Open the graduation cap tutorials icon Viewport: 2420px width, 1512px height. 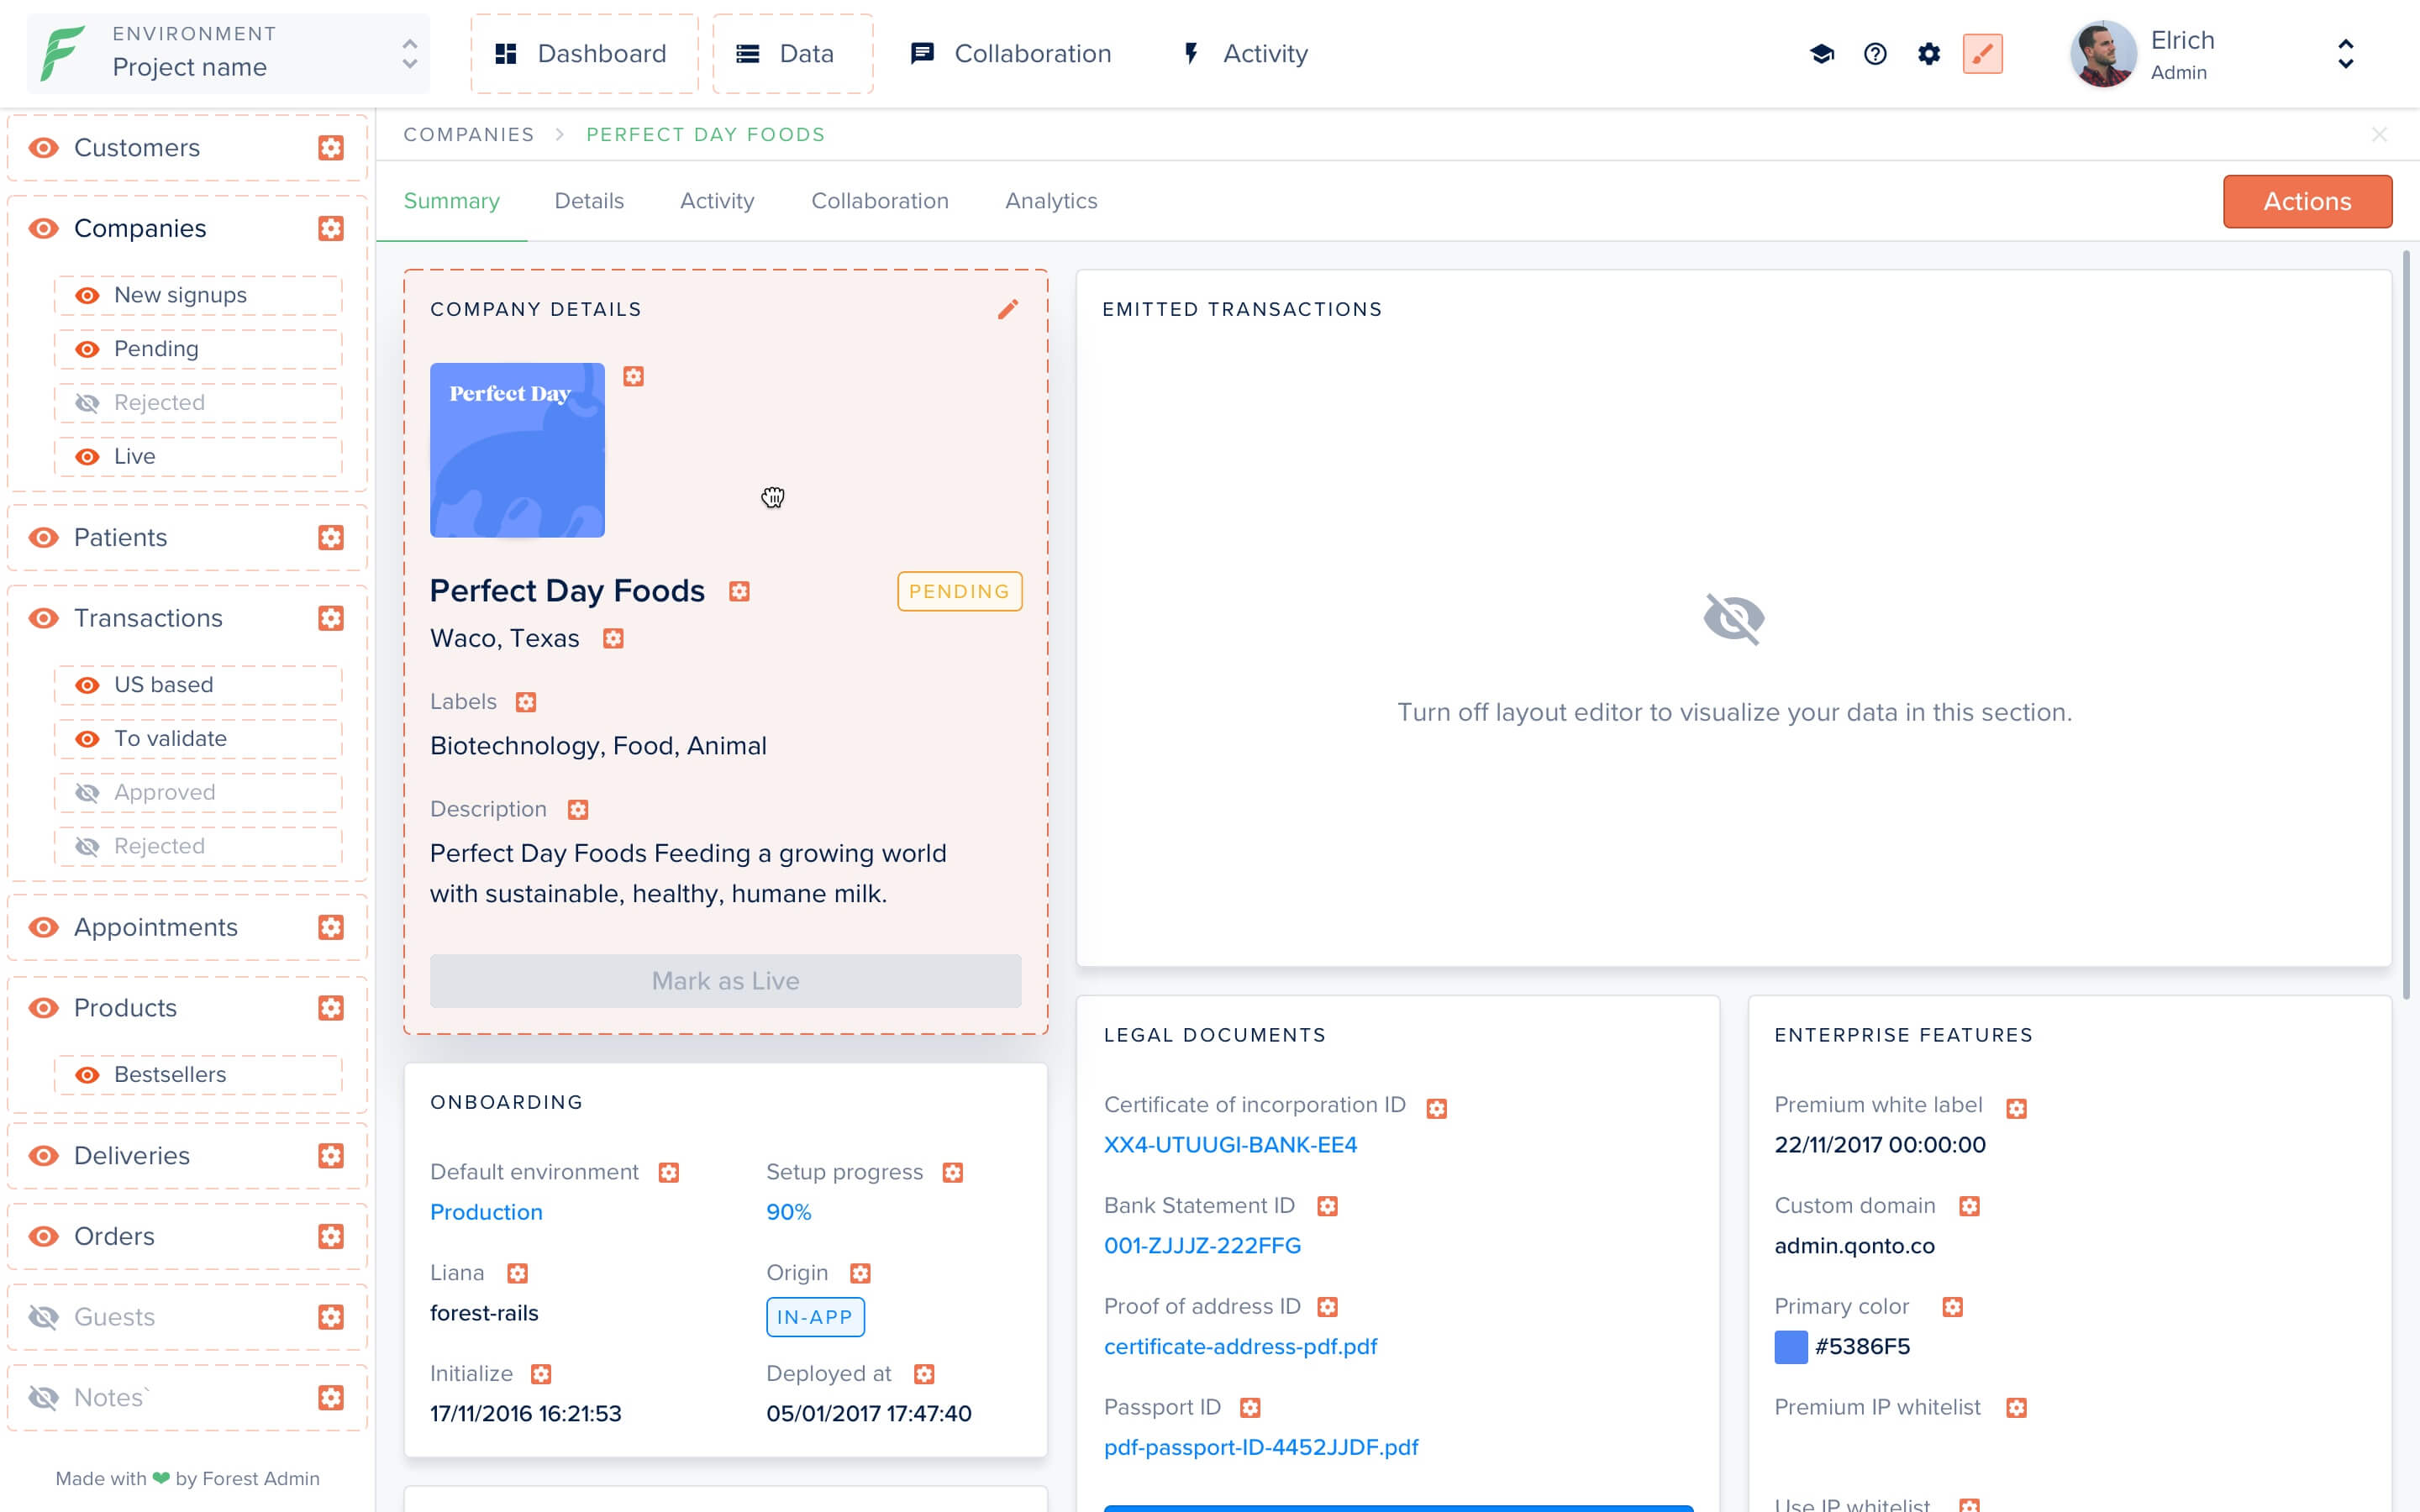coord(1821,54)
